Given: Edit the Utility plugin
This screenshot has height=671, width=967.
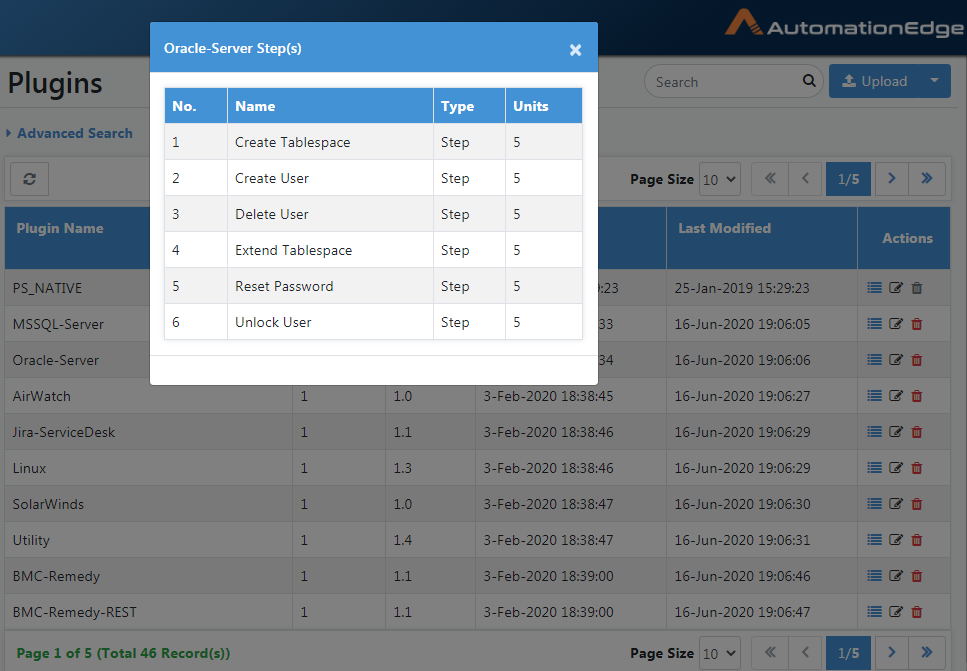Looking at the screenshot, I should (895, 540).
